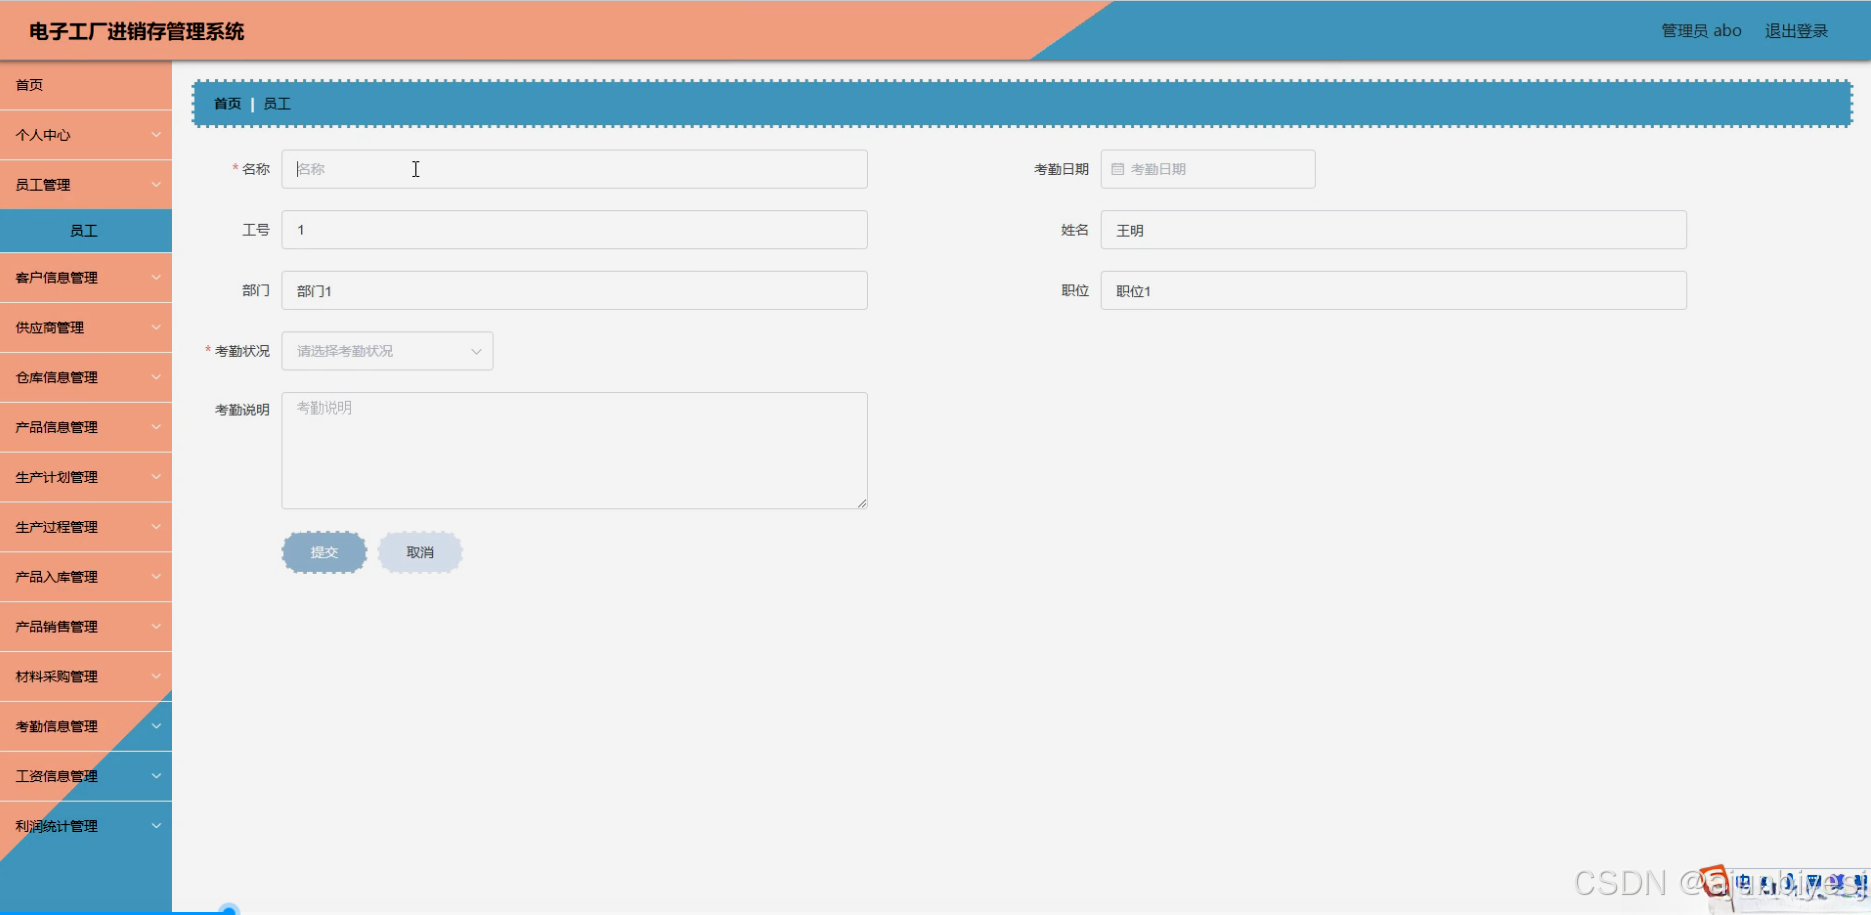Click the 取消 cancel button
Image resolution: width=1871 pixels, height=915 pixels.
pos(420,552)
